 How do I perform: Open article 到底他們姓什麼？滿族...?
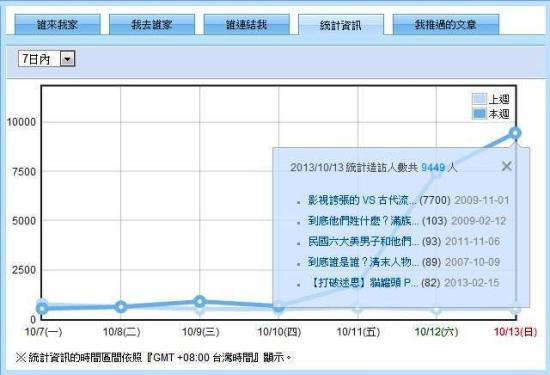click(363, 221)
